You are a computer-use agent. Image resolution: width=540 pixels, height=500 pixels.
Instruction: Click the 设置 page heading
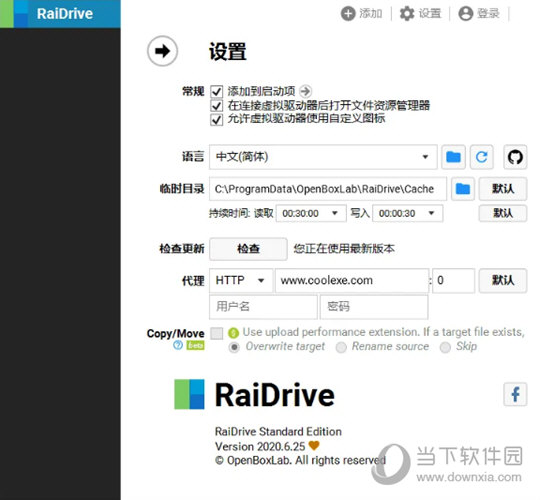[x=228, y=52]
